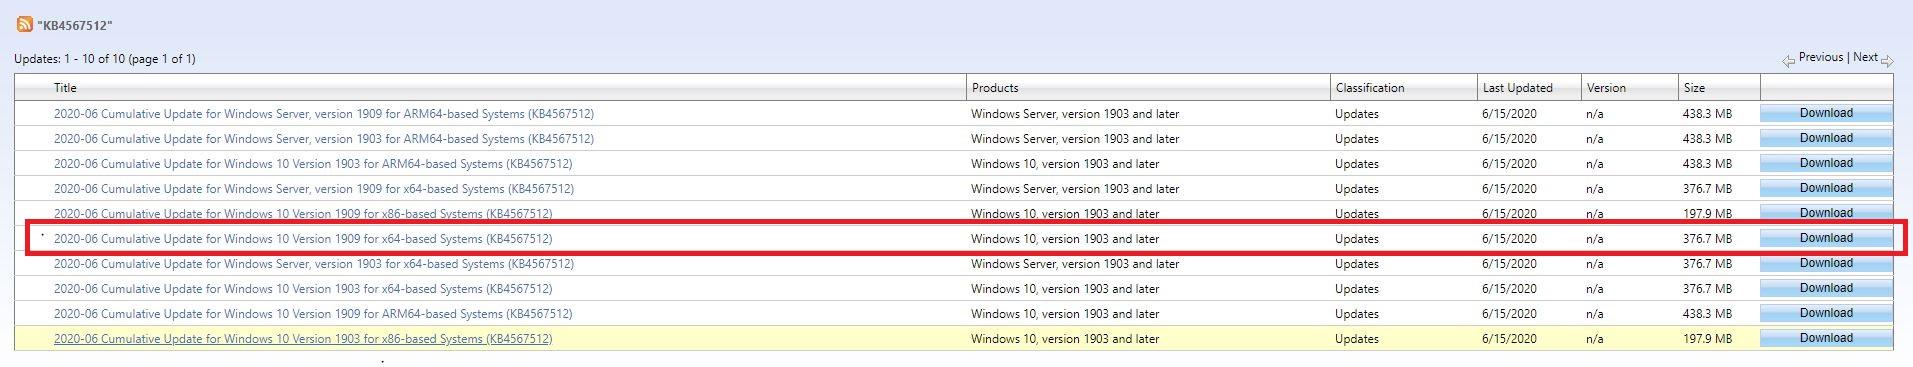Go to Next results page link

pos(1865,57)
